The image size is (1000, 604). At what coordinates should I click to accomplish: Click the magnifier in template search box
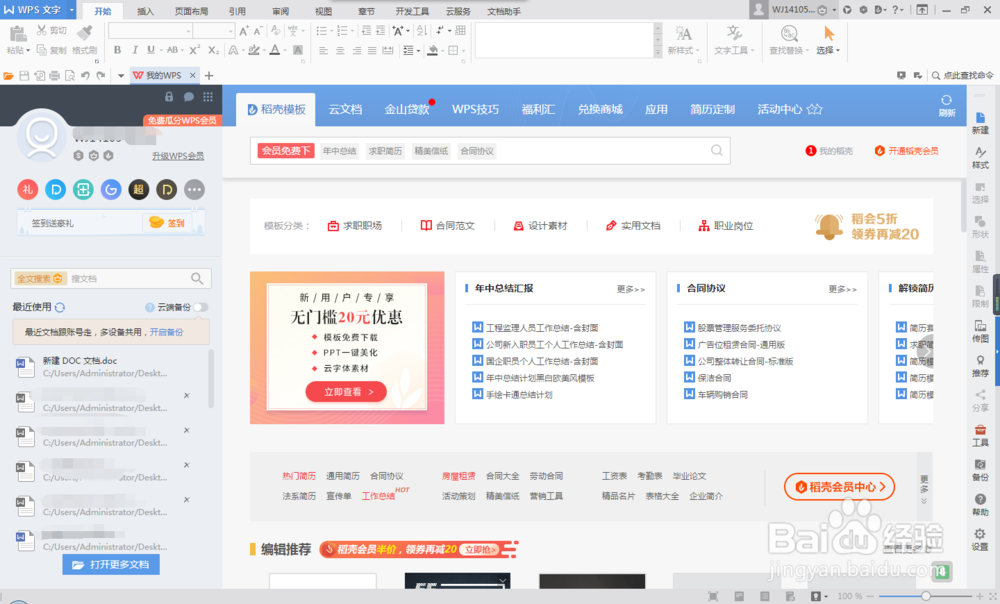coord(717,151)
